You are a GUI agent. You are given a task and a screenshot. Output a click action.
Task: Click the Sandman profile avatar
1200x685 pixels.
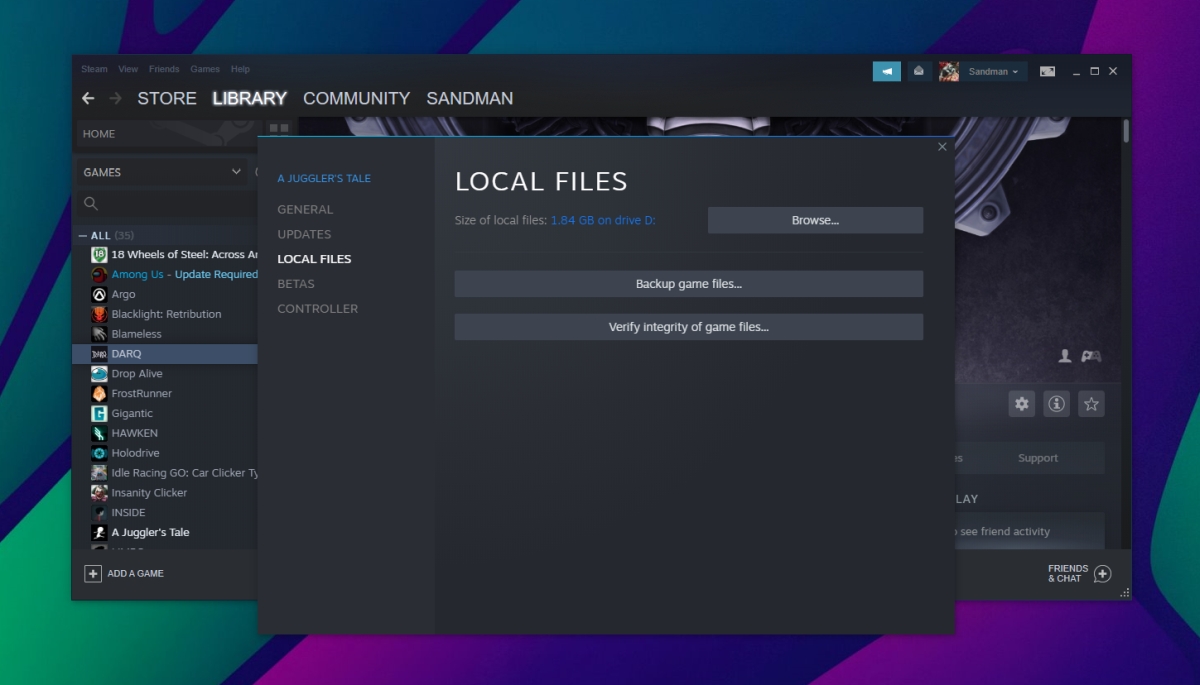(x=948, y=71)
